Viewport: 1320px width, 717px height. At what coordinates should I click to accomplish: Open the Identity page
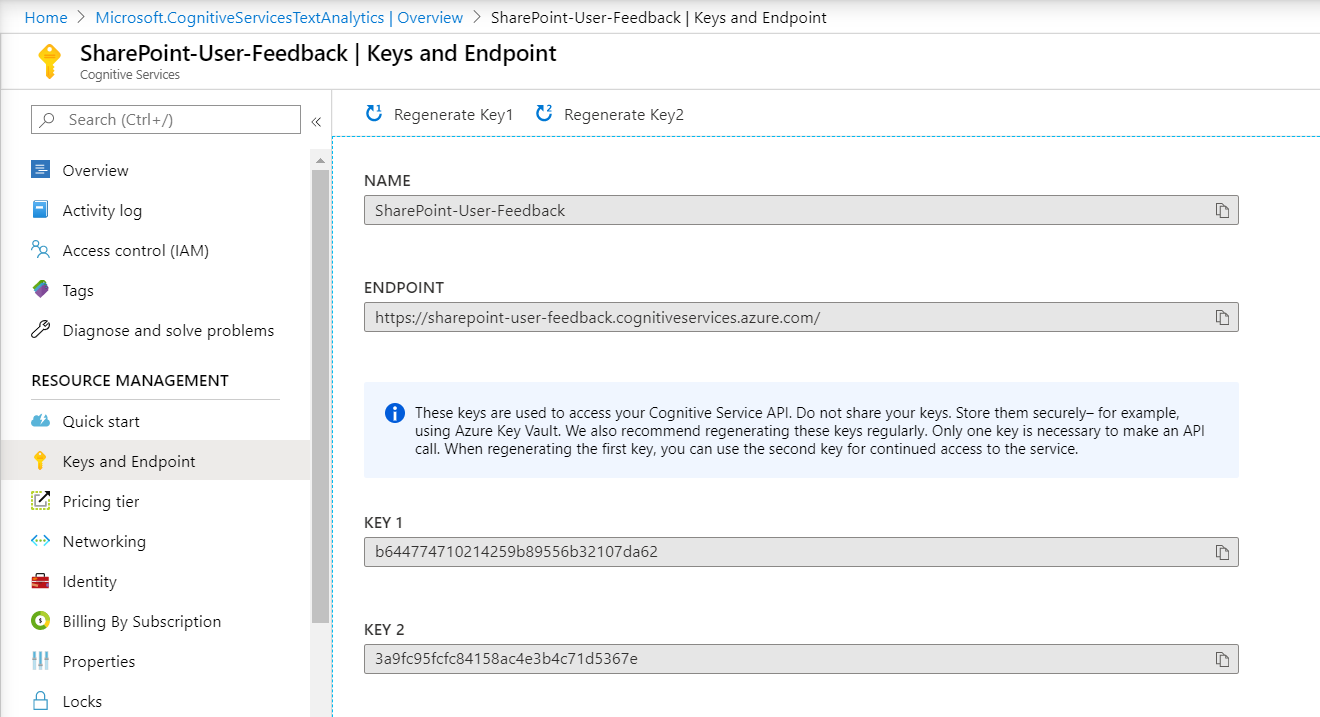click(x=89, y=581)
